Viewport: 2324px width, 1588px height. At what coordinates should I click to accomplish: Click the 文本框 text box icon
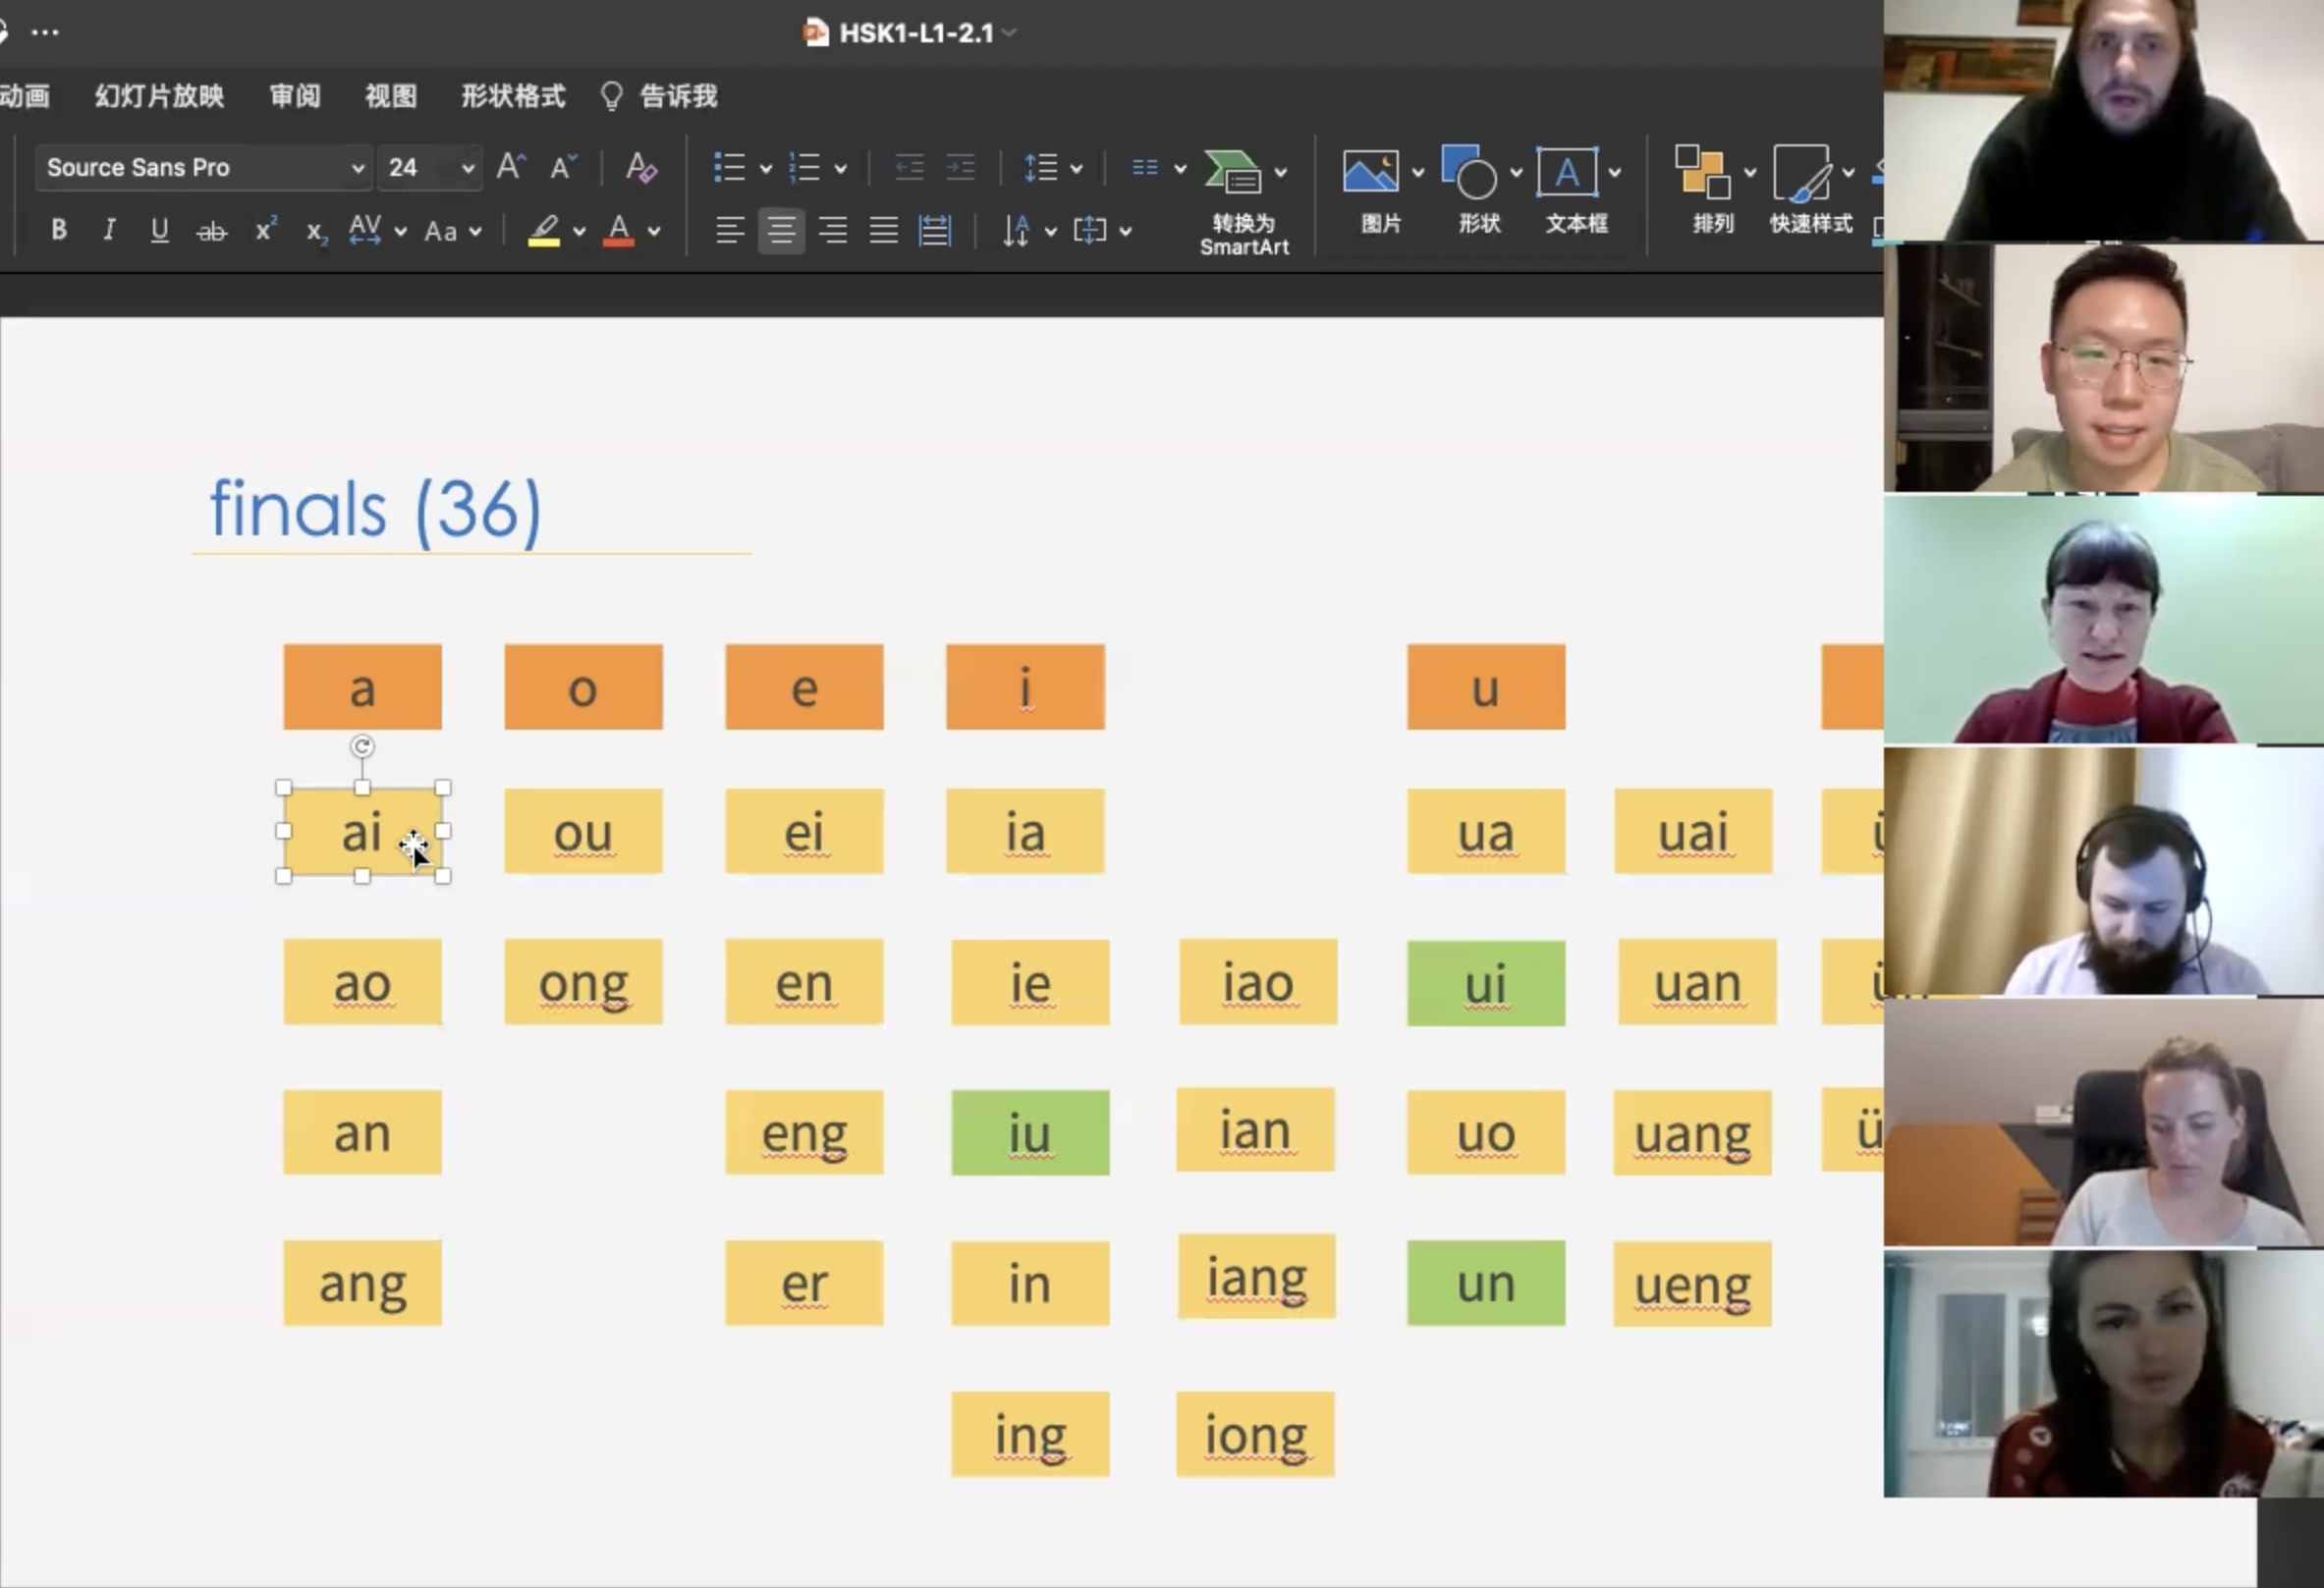point(1566,172)
